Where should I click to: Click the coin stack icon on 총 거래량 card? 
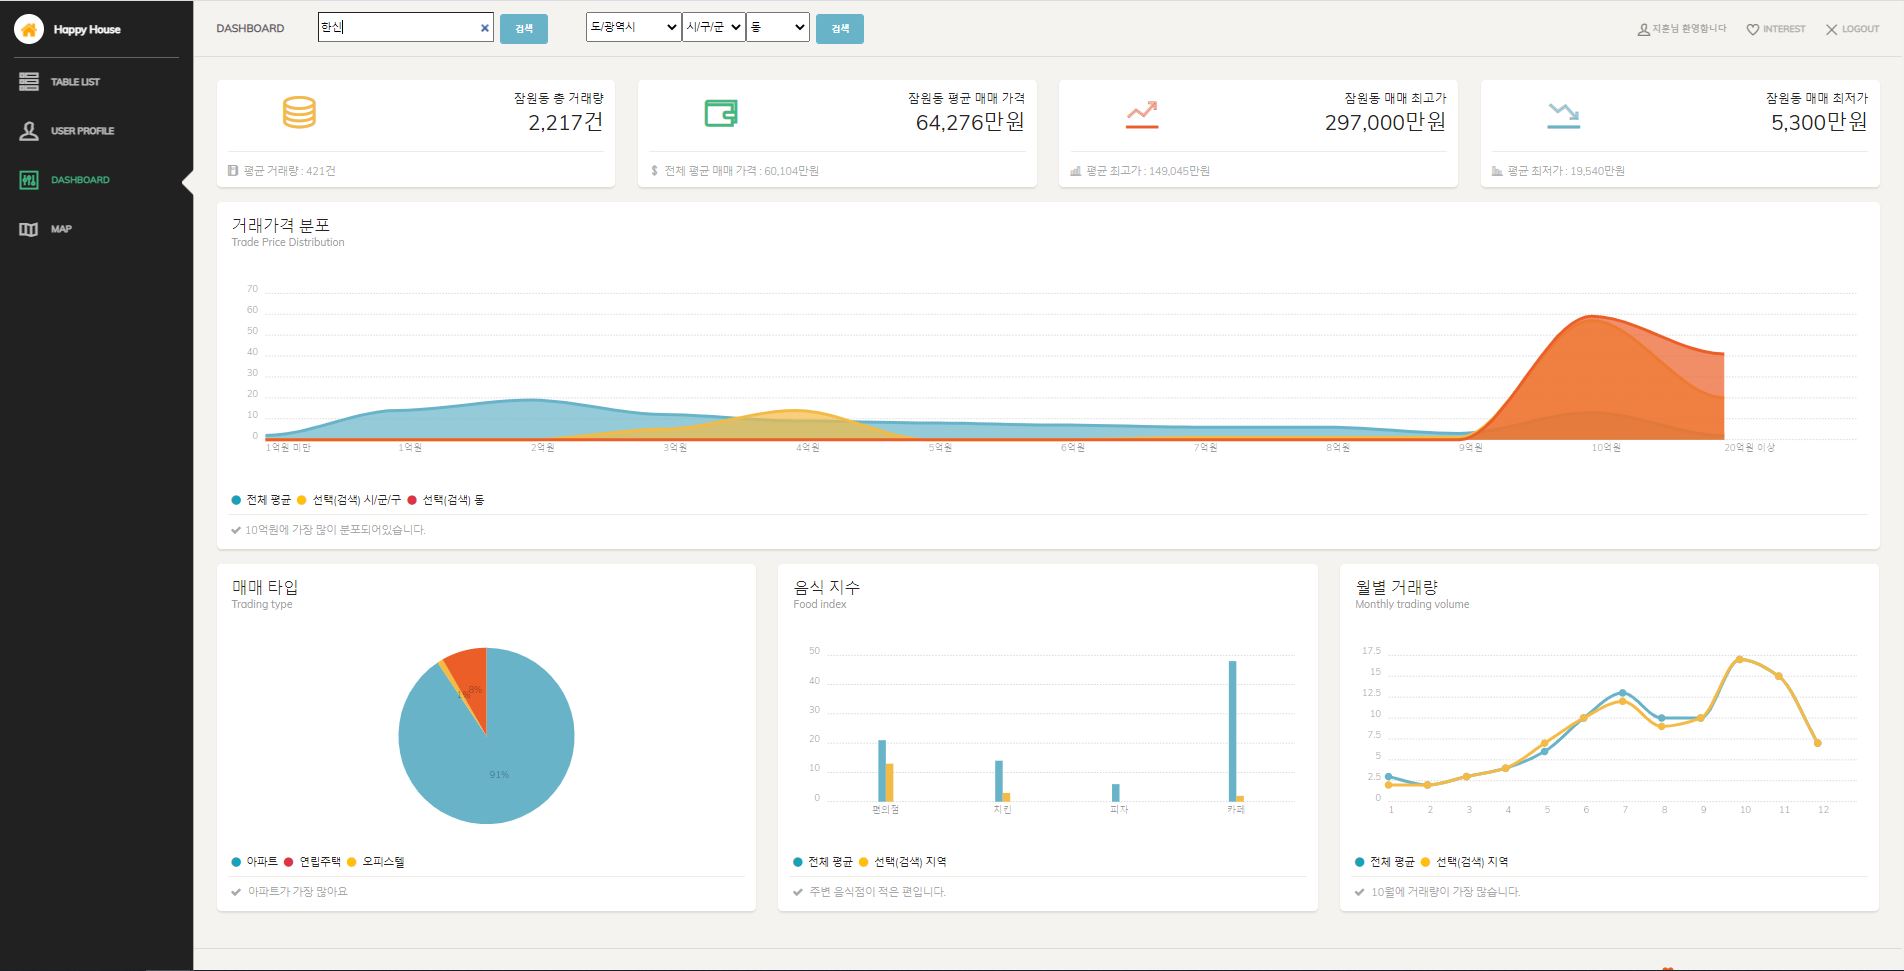pos(297,113)
